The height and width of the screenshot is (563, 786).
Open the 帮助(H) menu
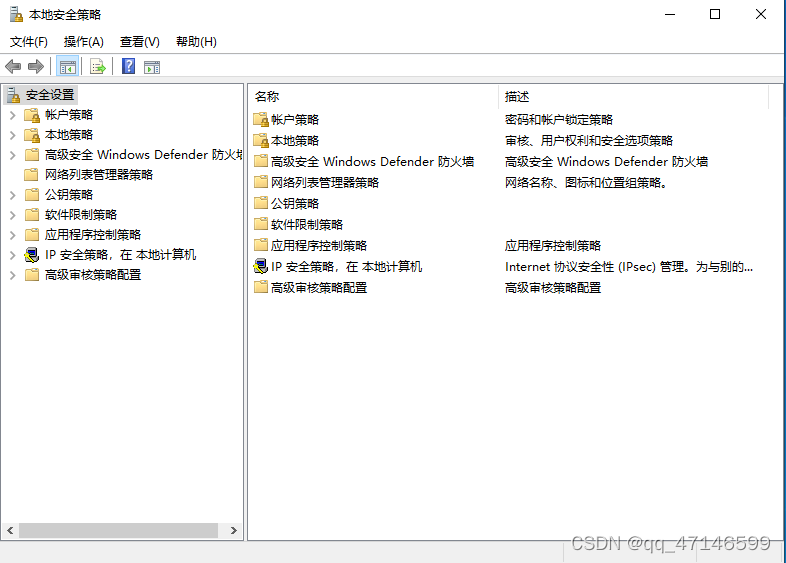[196, 42]
